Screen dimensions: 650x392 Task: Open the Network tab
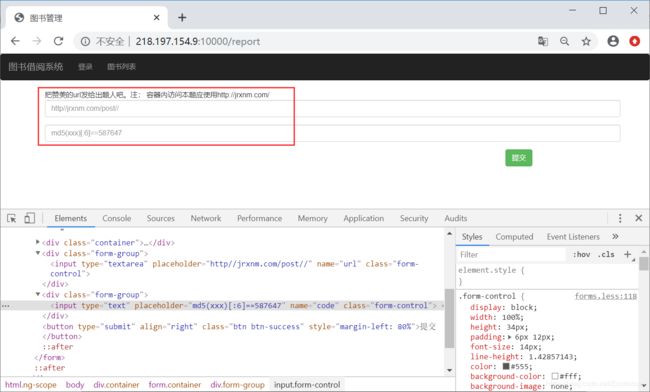click(206, 218)
